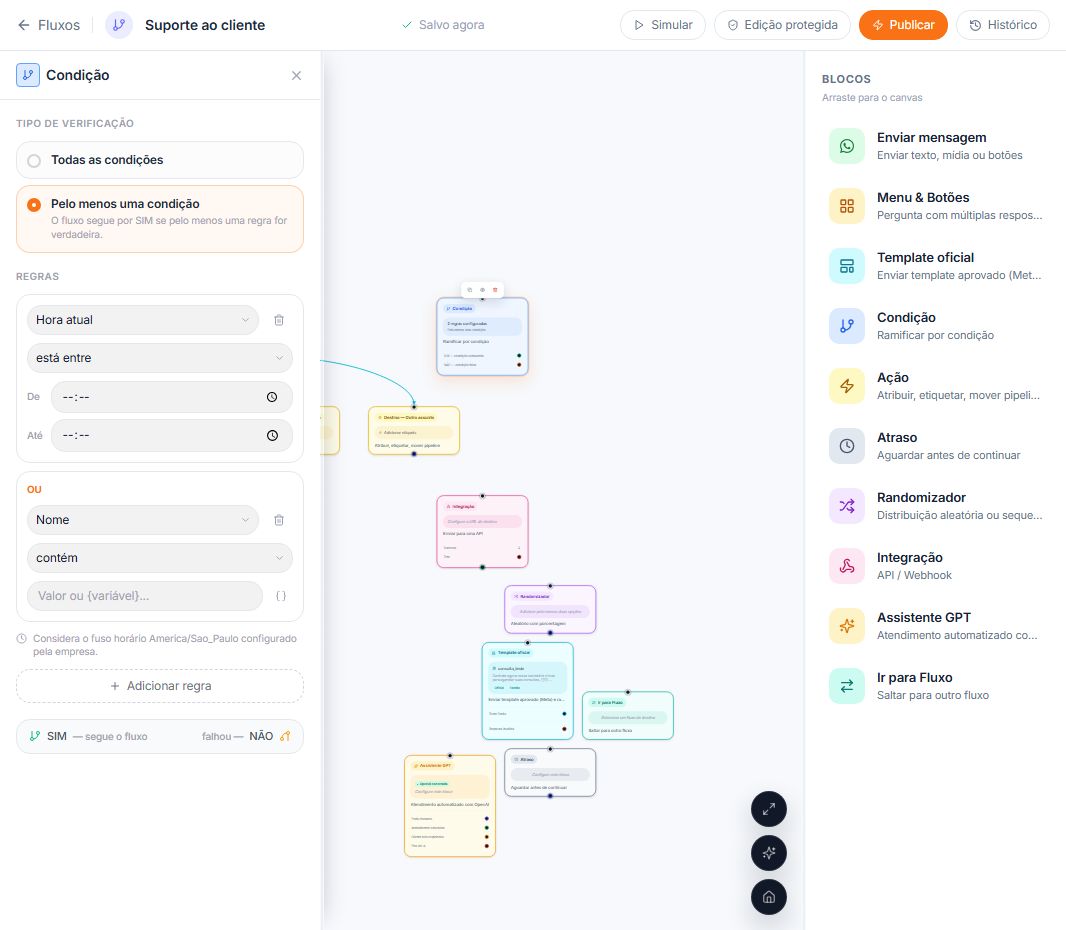Click the Até time input field

coord(171,435)
